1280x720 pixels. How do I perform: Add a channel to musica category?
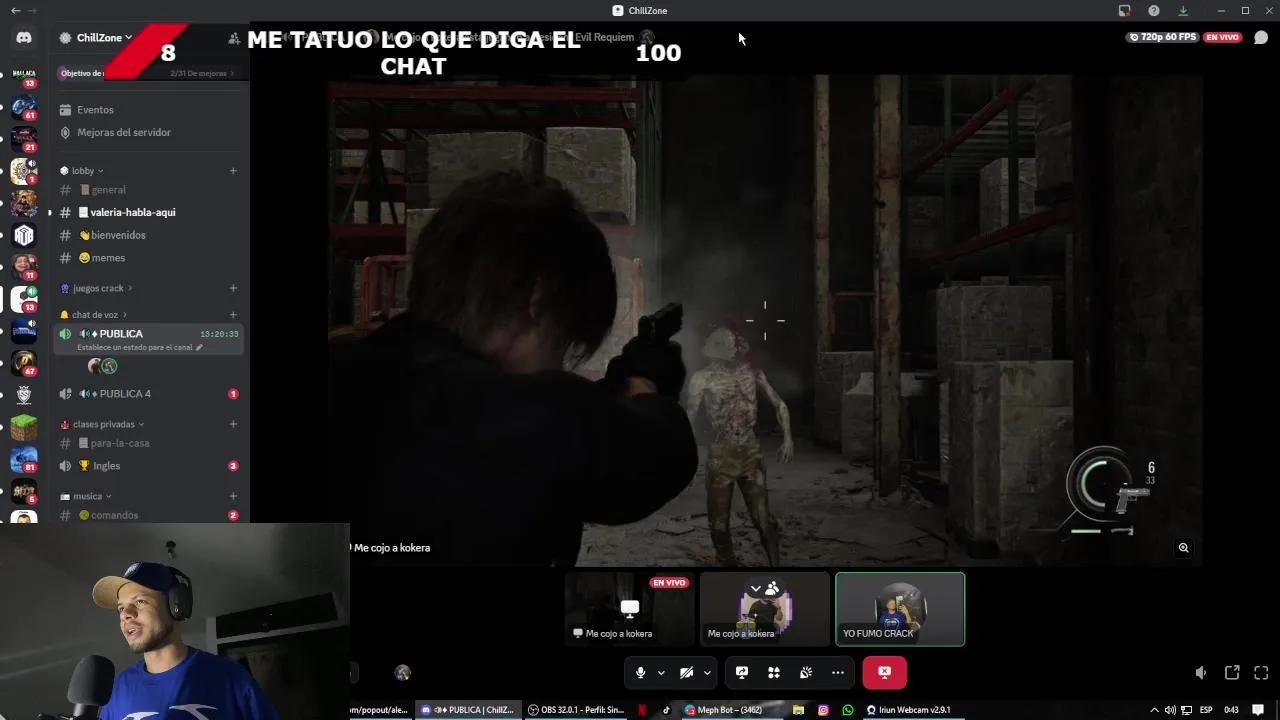[x=233, y=496]
